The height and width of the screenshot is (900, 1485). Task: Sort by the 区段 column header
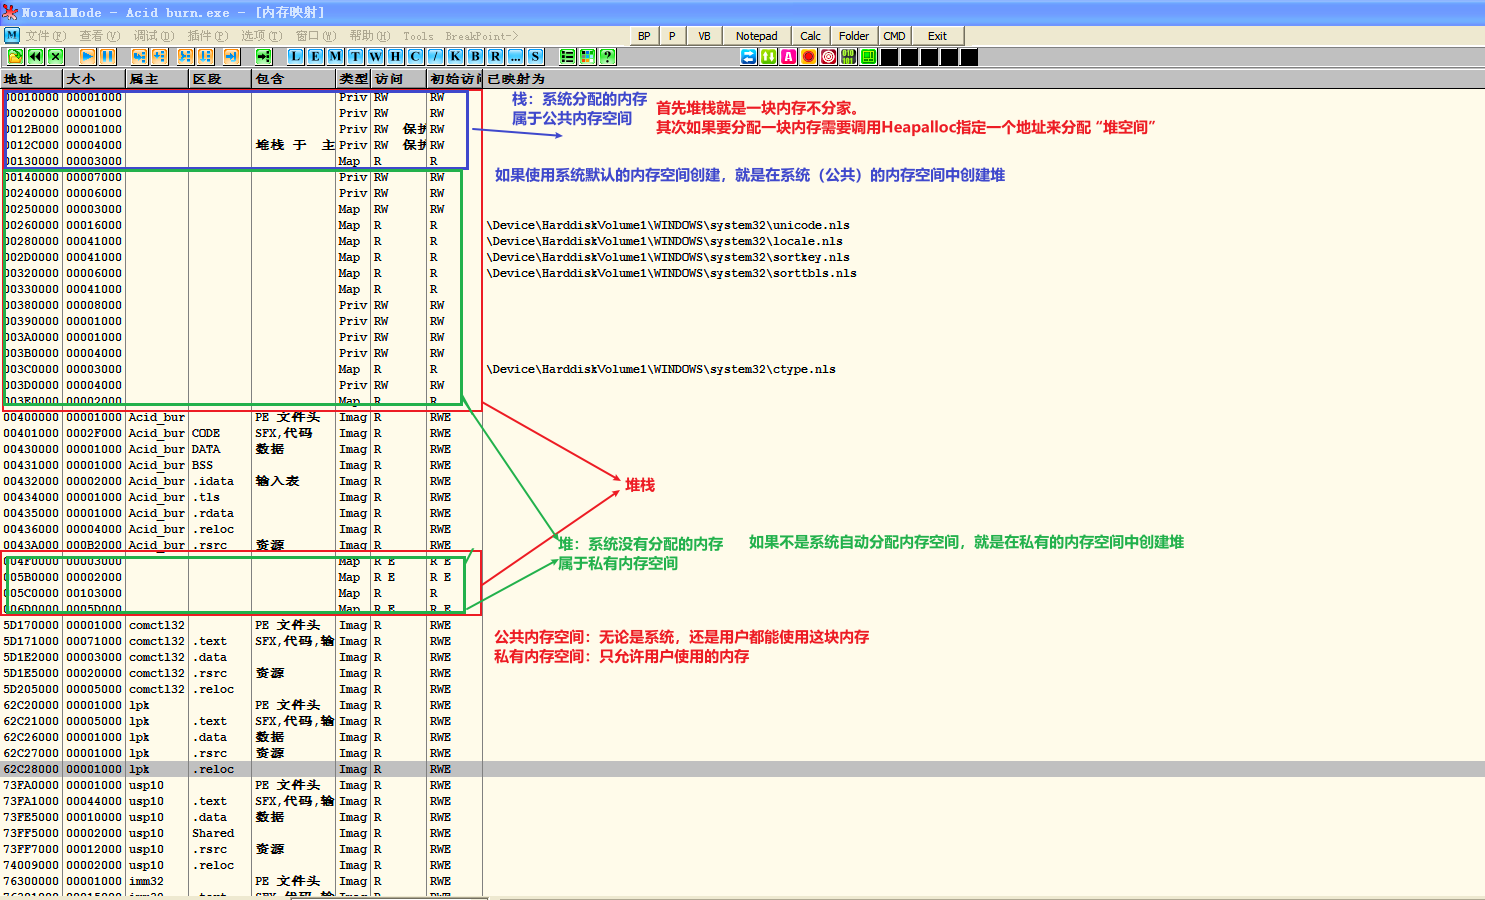(x=221, y=78)
